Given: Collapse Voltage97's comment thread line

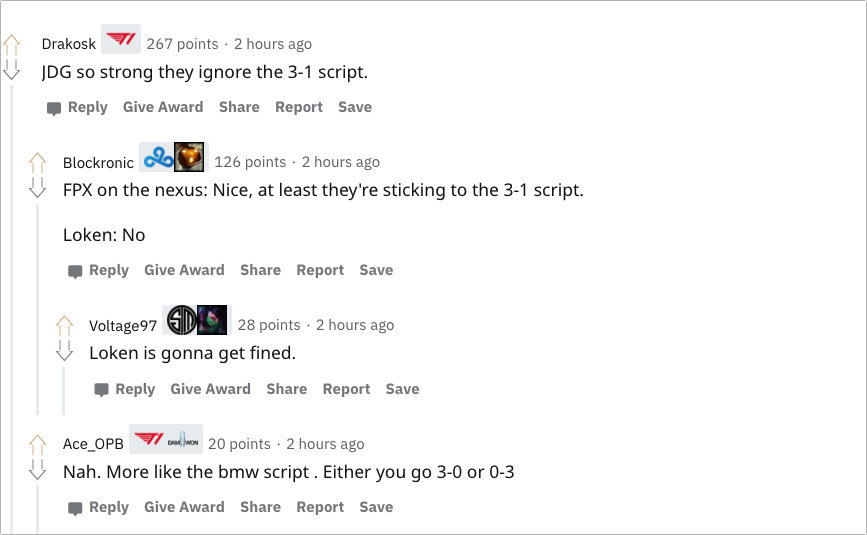Looking at the screenshot, I should (65, 390).
